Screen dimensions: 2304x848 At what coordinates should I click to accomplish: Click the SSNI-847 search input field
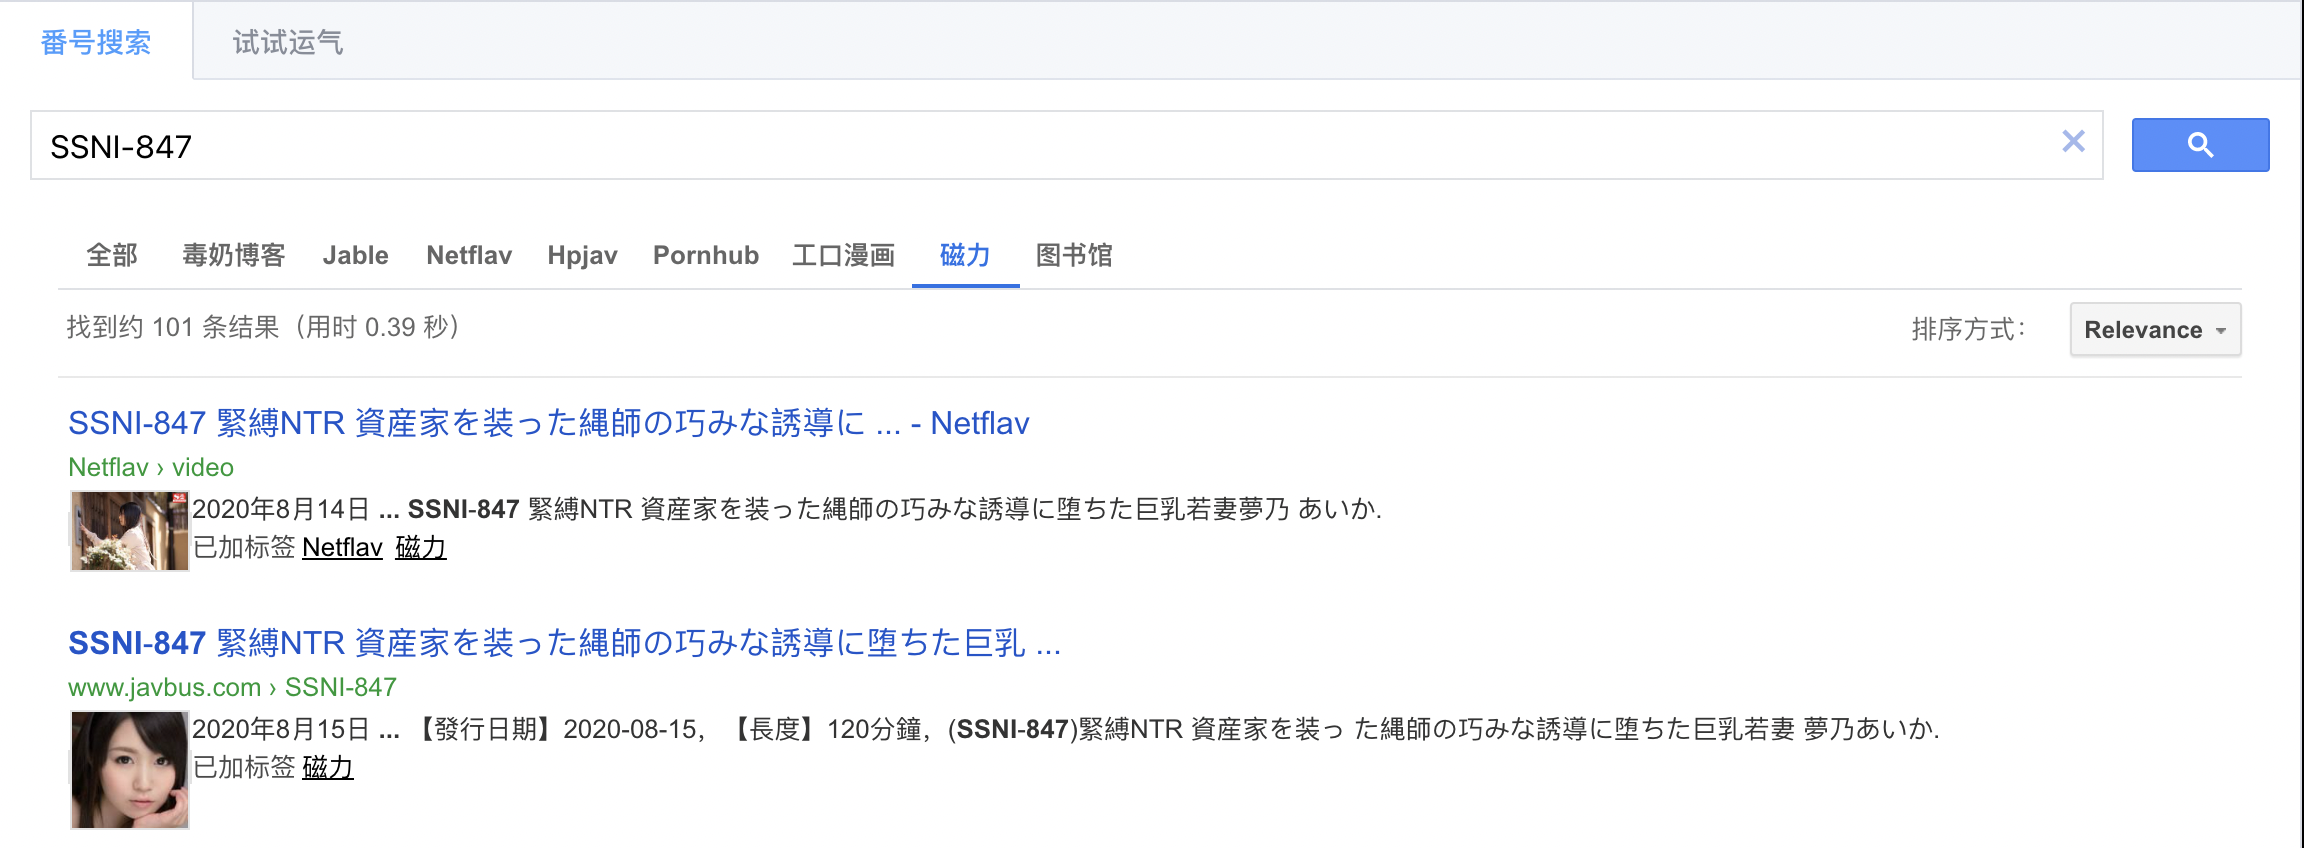click(x=1066, y=145)
